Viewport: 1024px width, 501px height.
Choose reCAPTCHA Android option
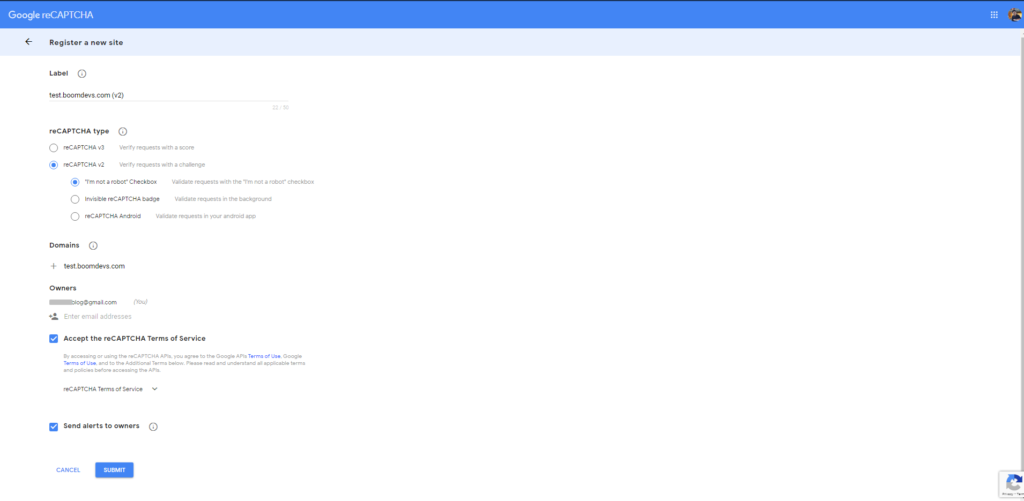[x=75, y=216]
